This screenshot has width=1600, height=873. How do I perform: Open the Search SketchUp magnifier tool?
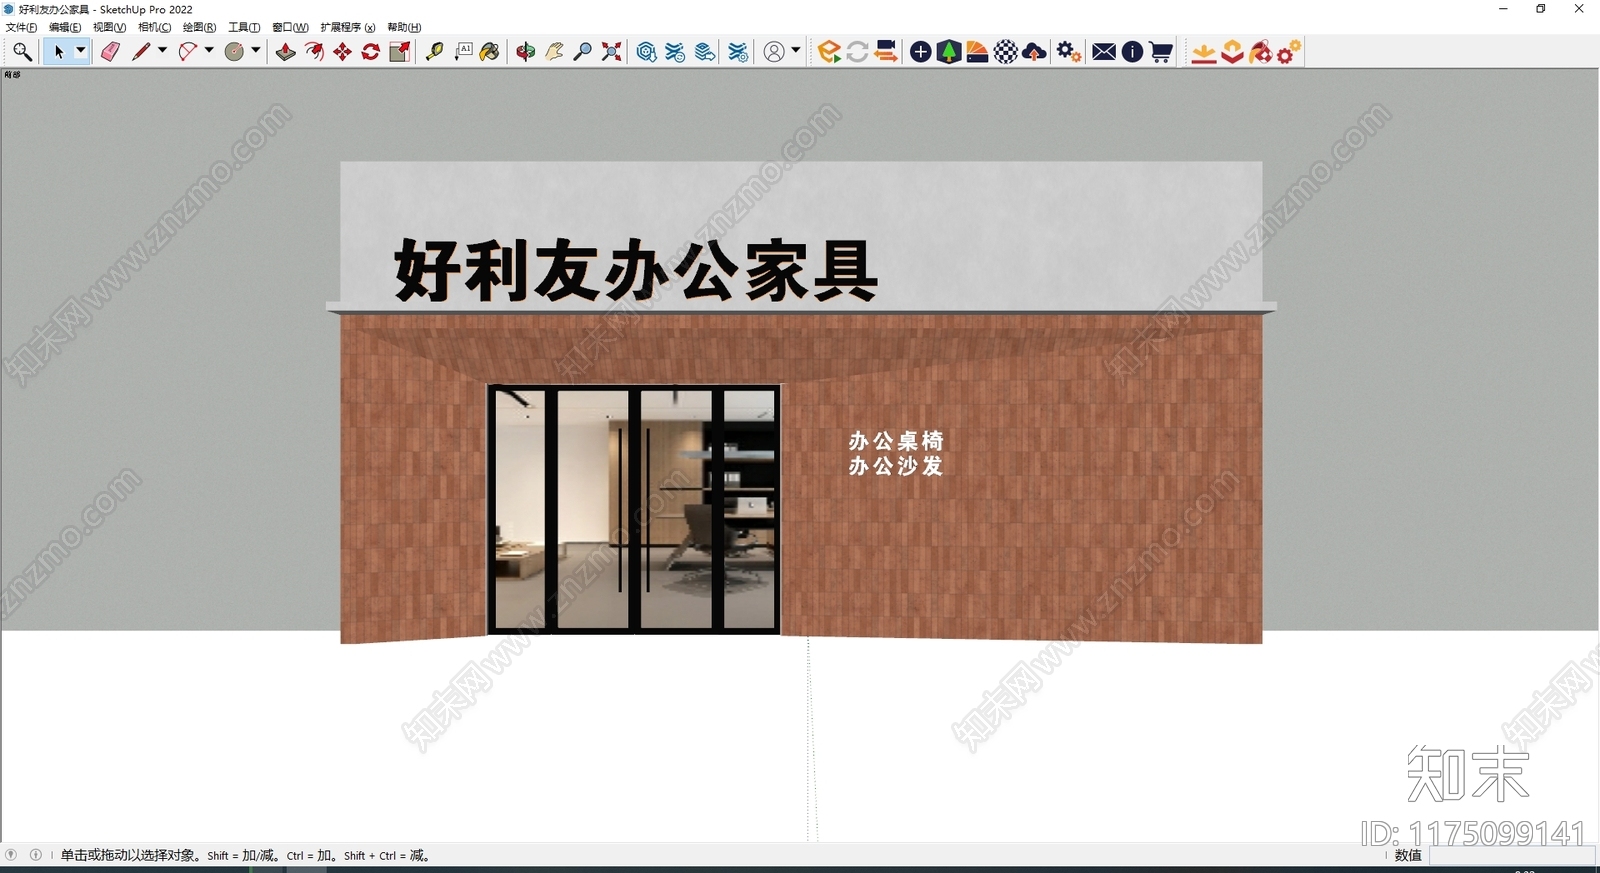click(x=22, y=52)
